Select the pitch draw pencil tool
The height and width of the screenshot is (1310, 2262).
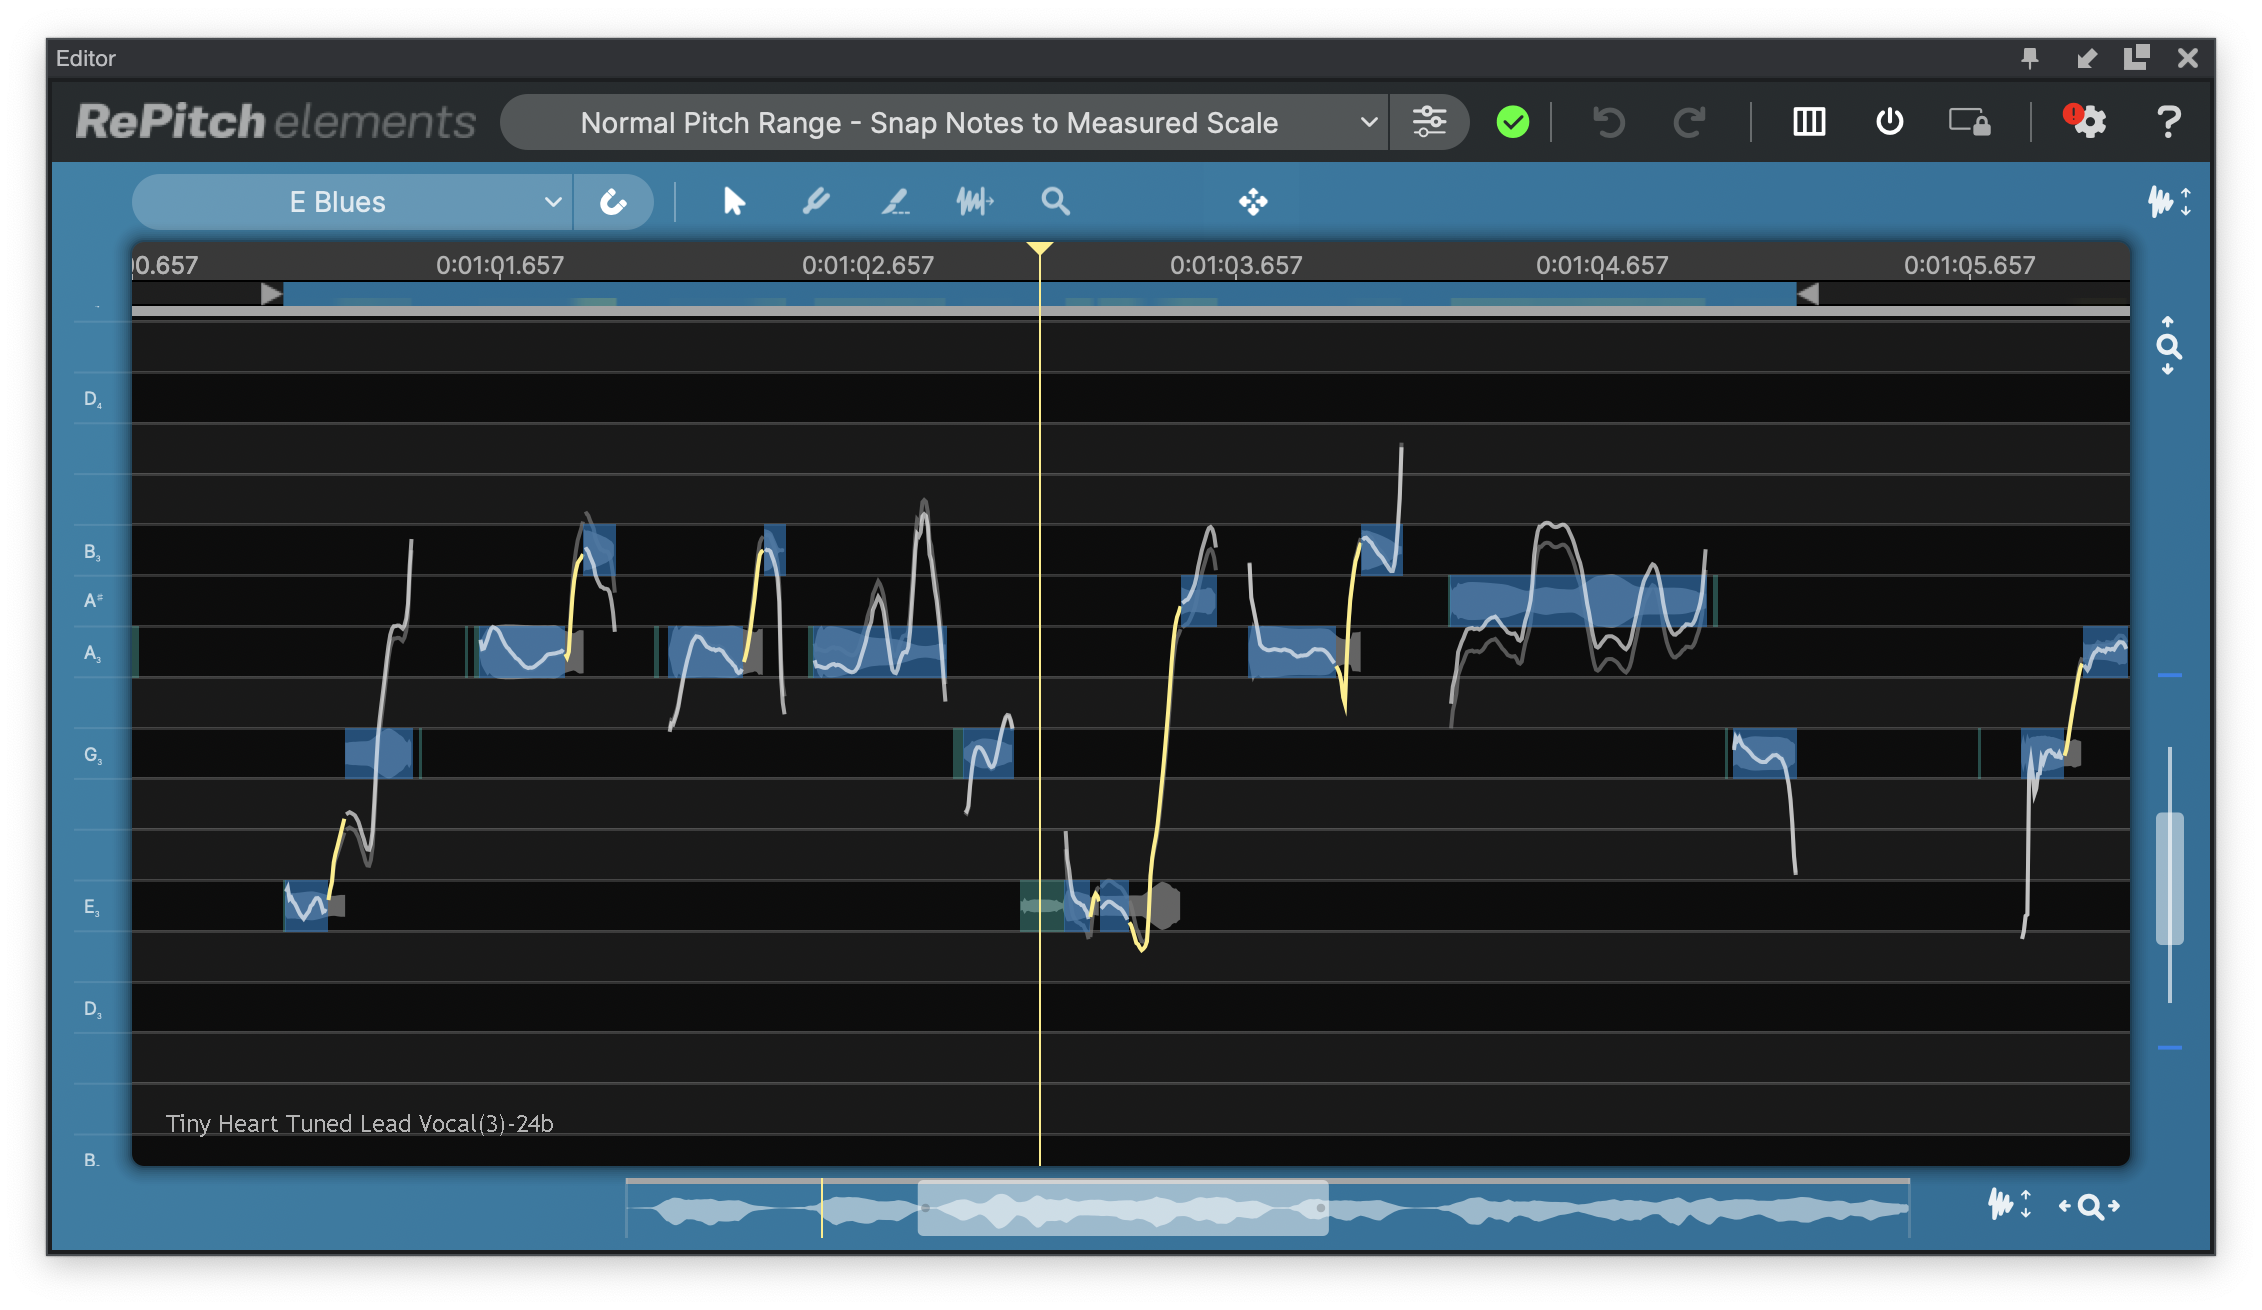coord(815,202)
